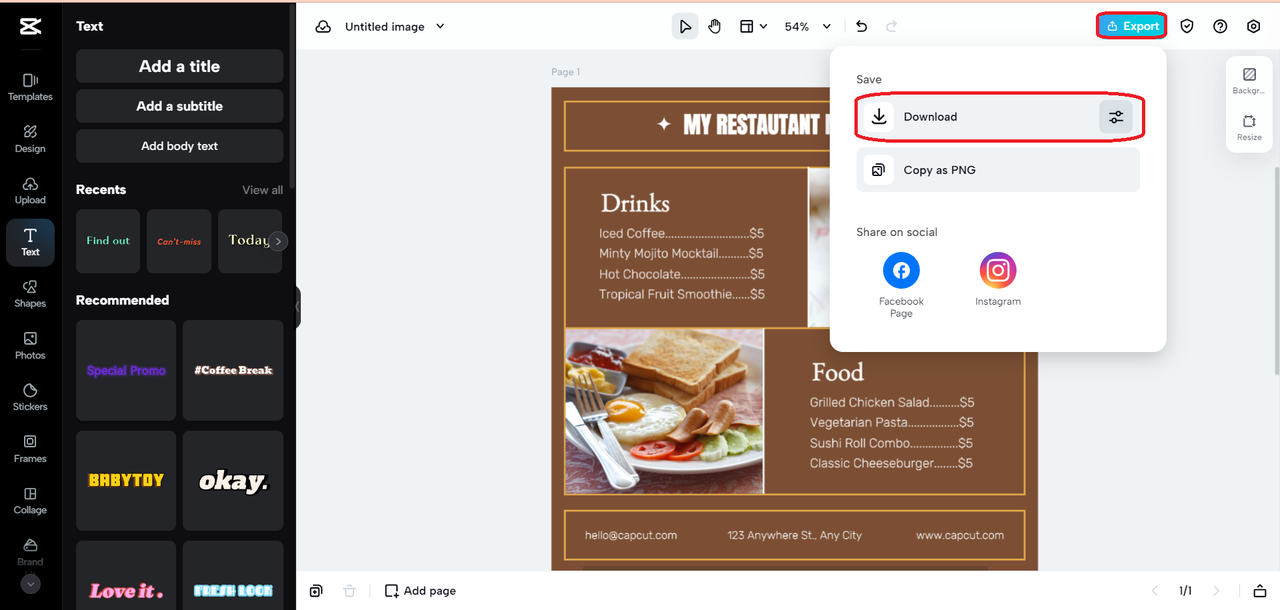This screenshot has height=610, width=1280.
Task: Click Add a title button
Action: click(180, 66)
